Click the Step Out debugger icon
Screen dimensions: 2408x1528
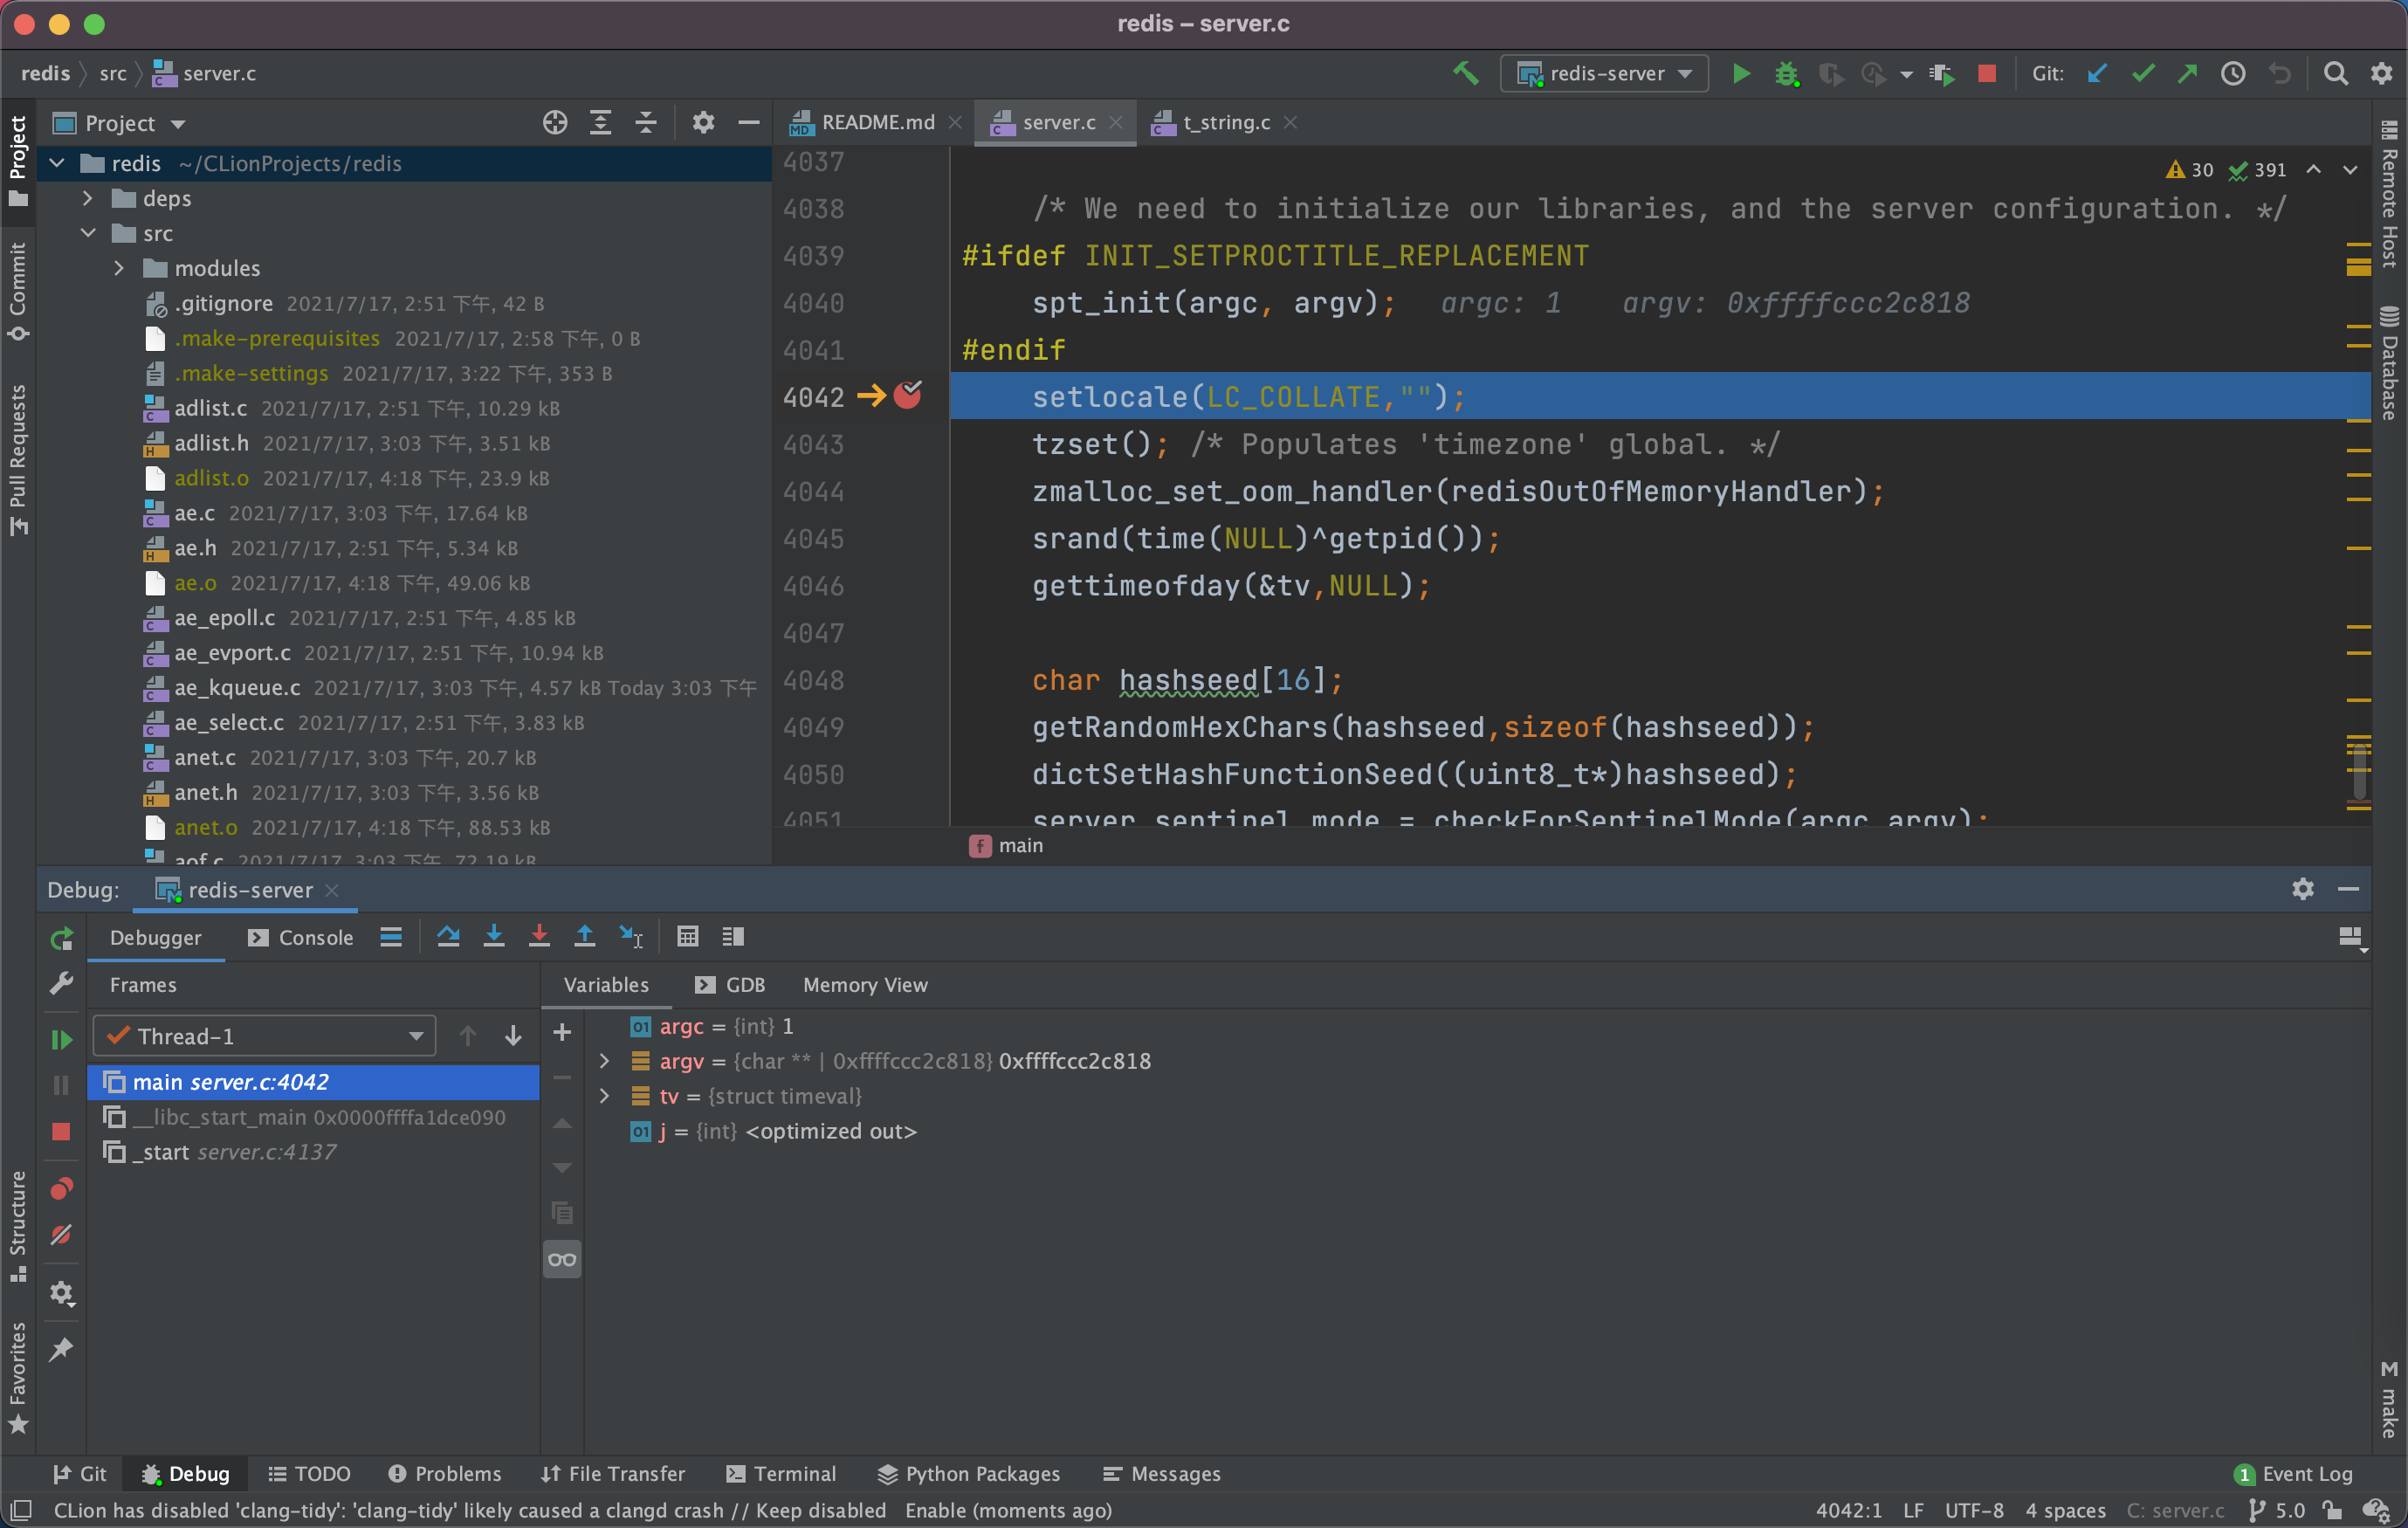coord(584,937)
